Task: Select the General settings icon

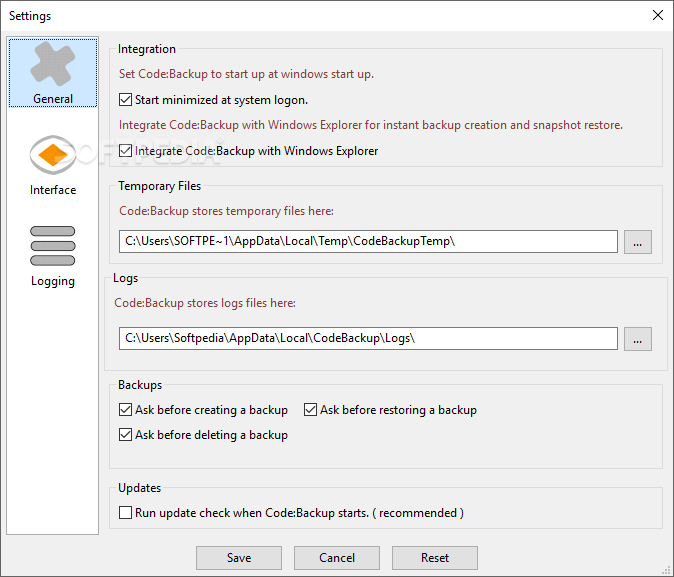Action: point(53,72)
